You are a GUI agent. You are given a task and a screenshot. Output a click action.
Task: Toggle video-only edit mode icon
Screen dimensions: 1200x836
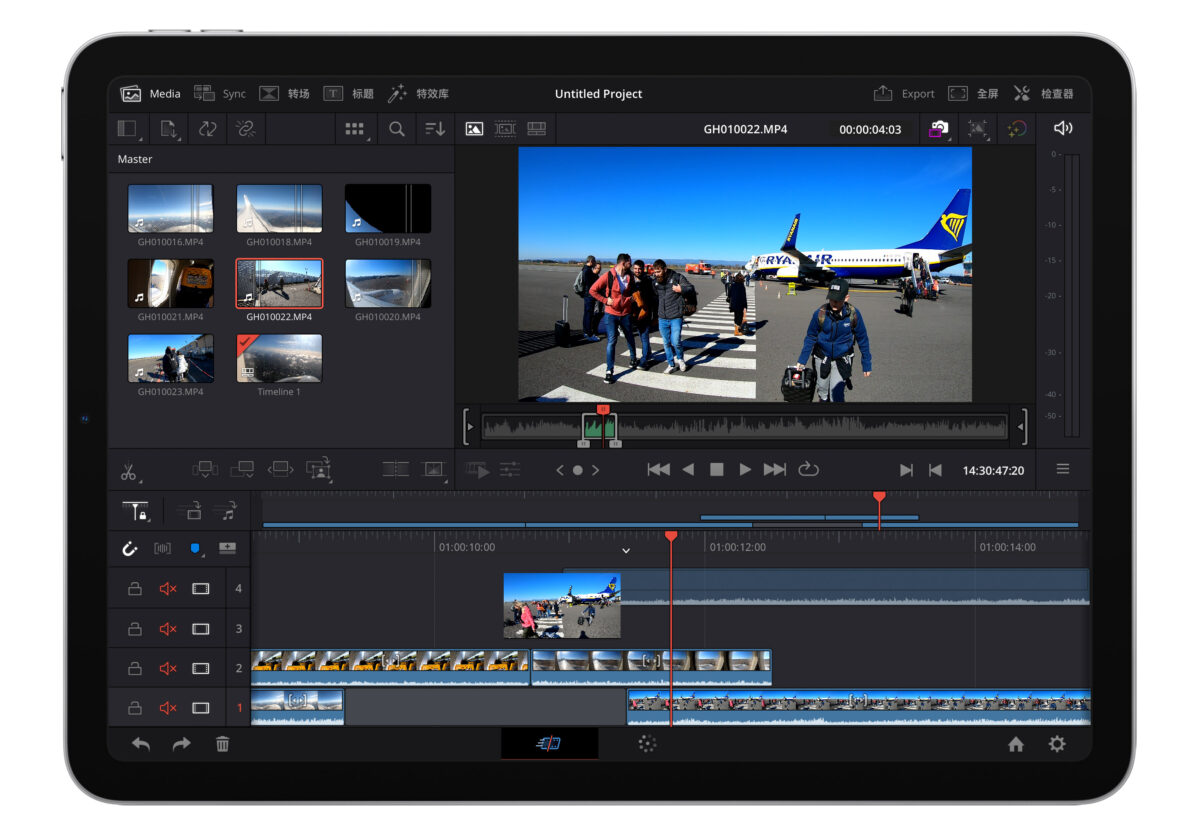coord(190,511)
